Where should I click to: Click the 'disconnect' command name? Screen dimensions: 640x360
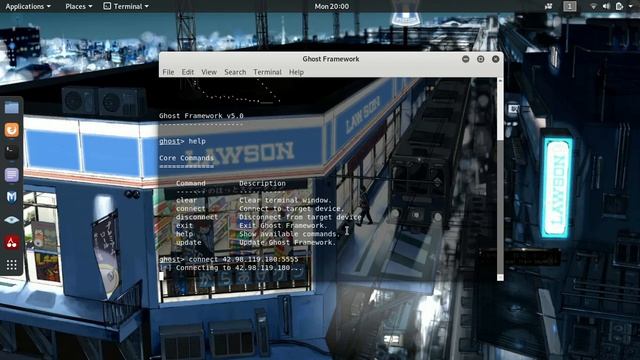click(x=197, y=217)
